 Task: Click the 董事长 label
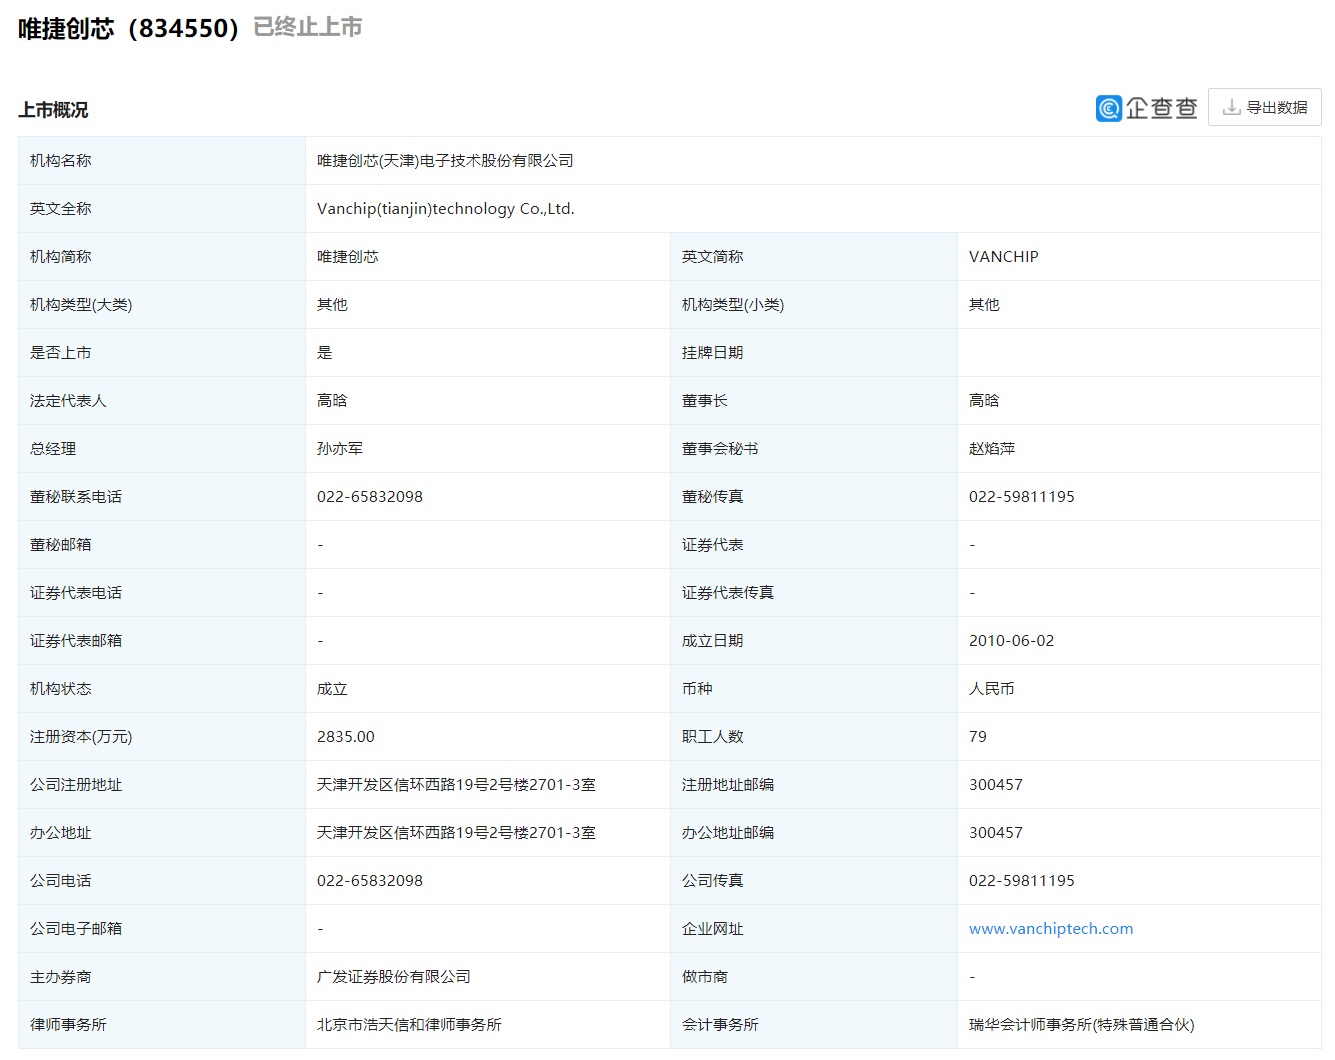[705, 401]
